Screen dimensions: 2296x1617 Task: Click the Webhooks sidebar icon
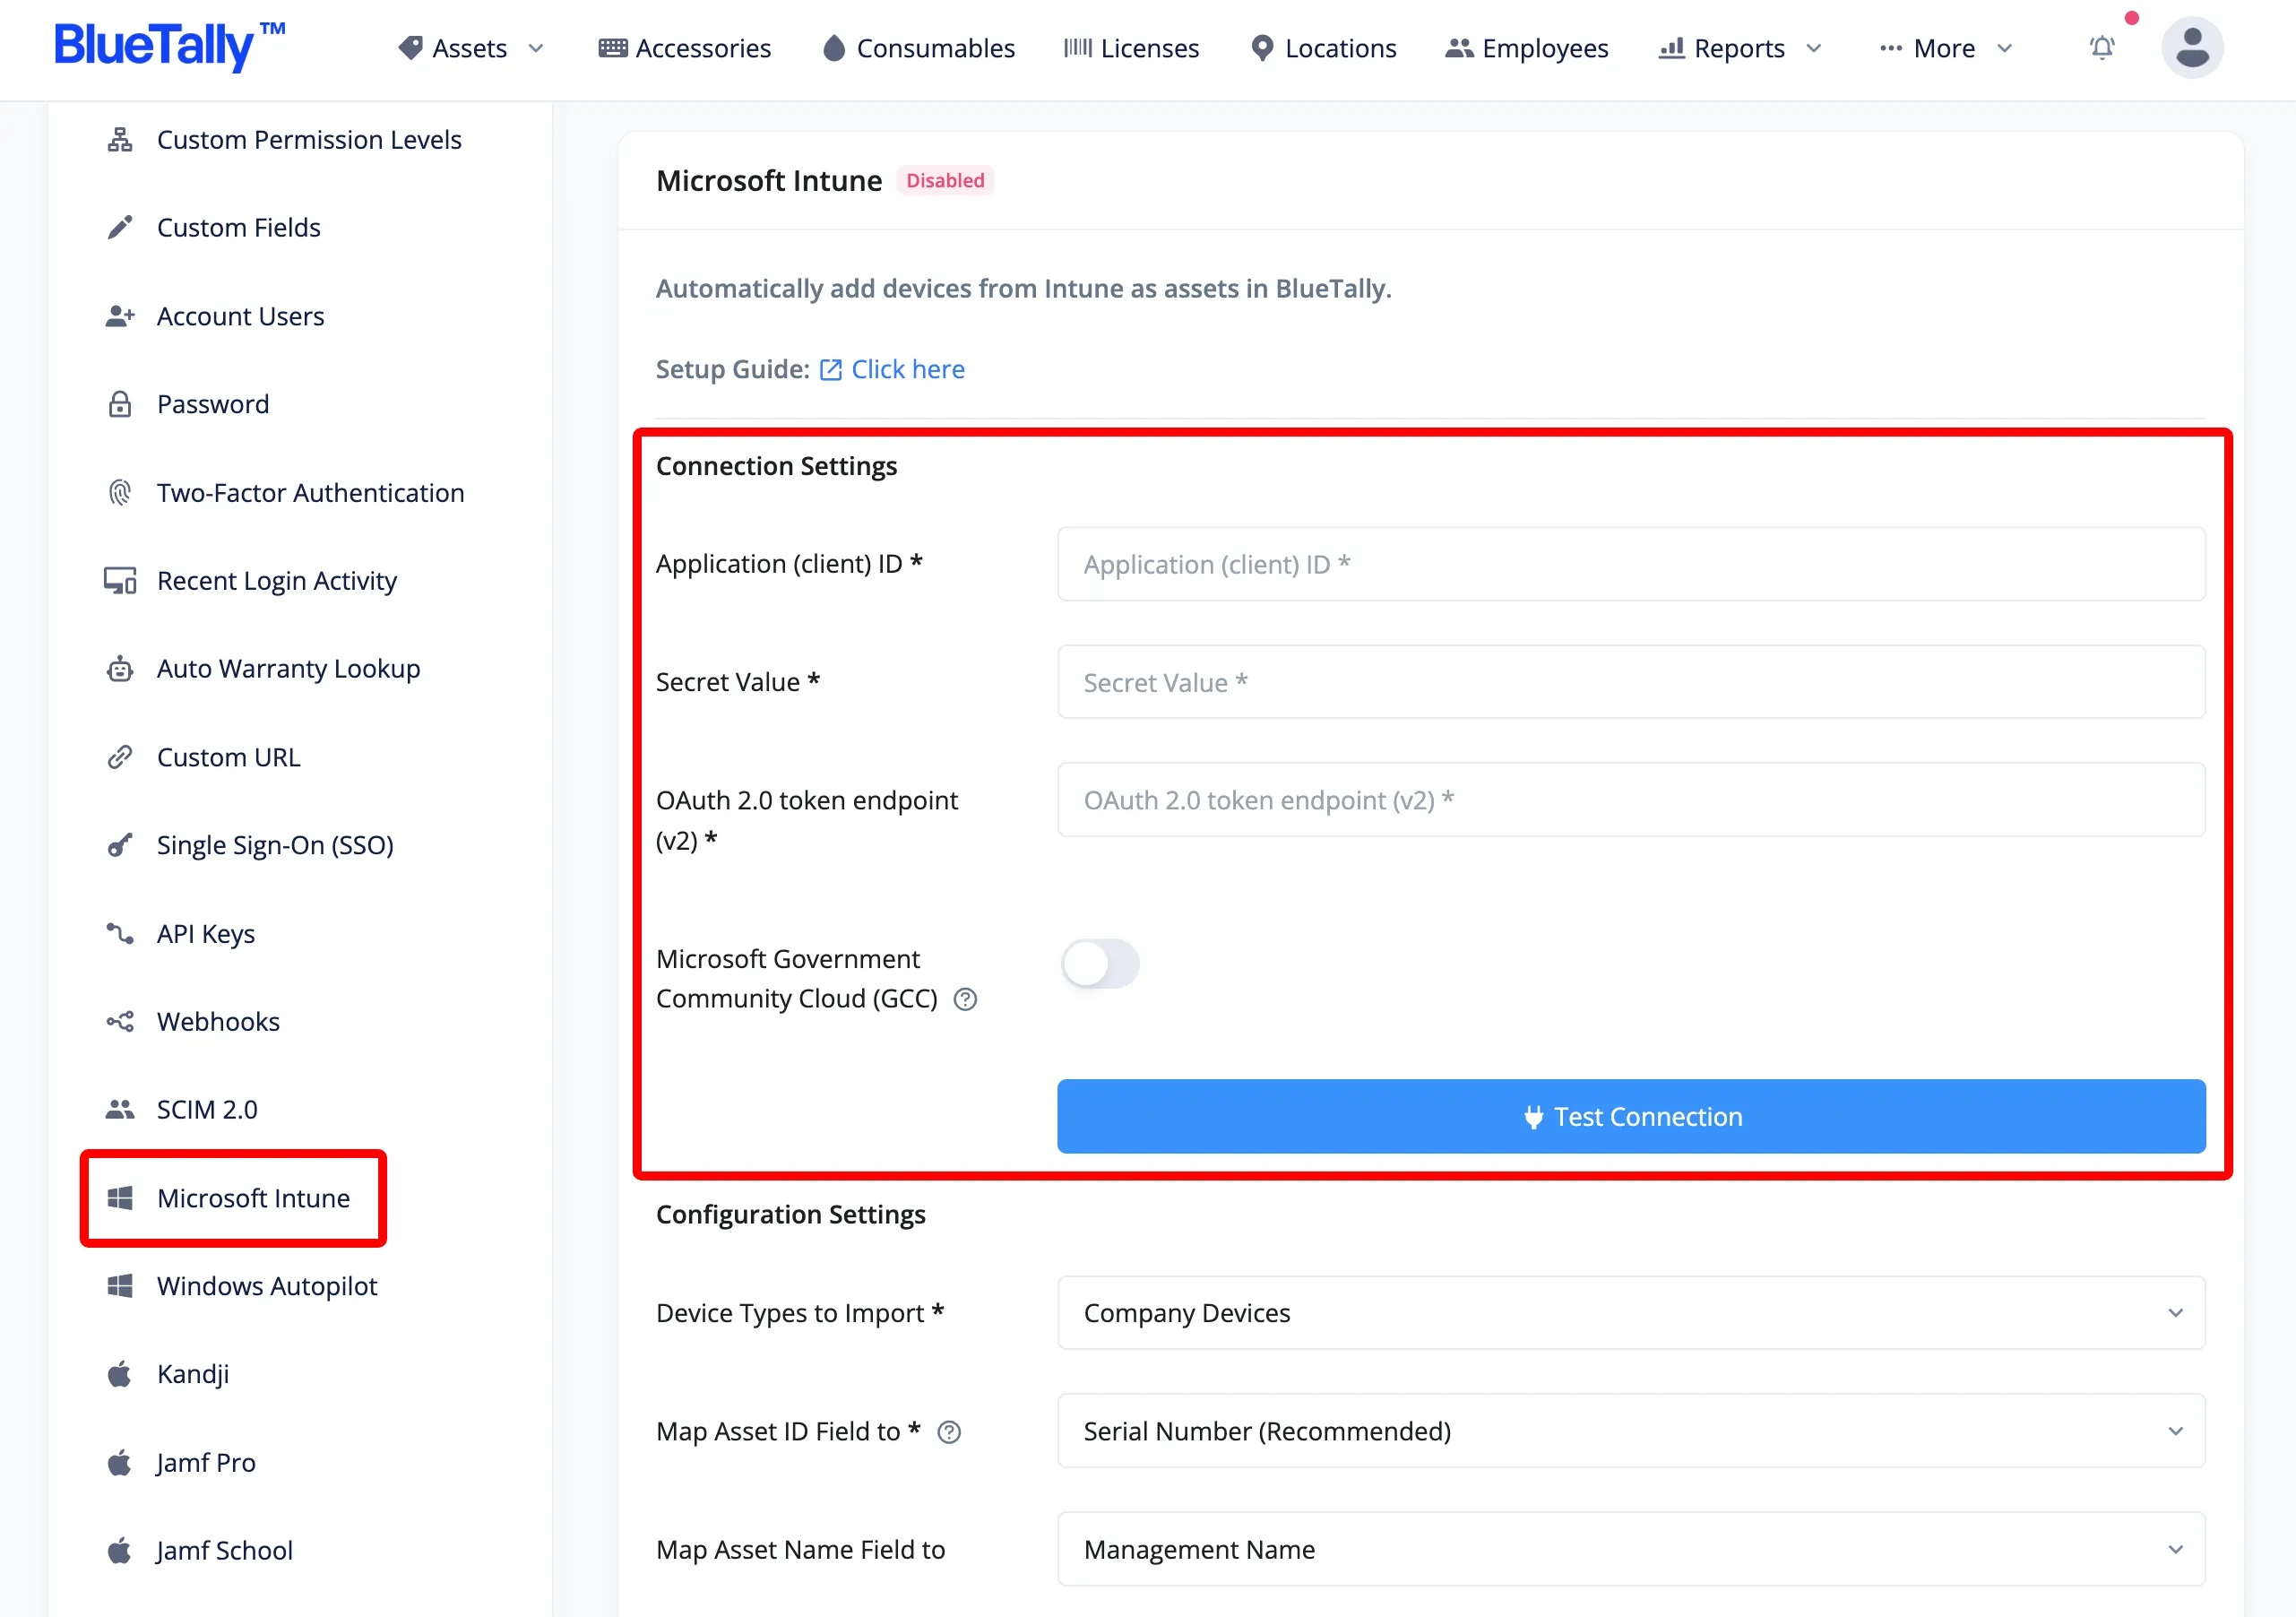pos(120,1022)
